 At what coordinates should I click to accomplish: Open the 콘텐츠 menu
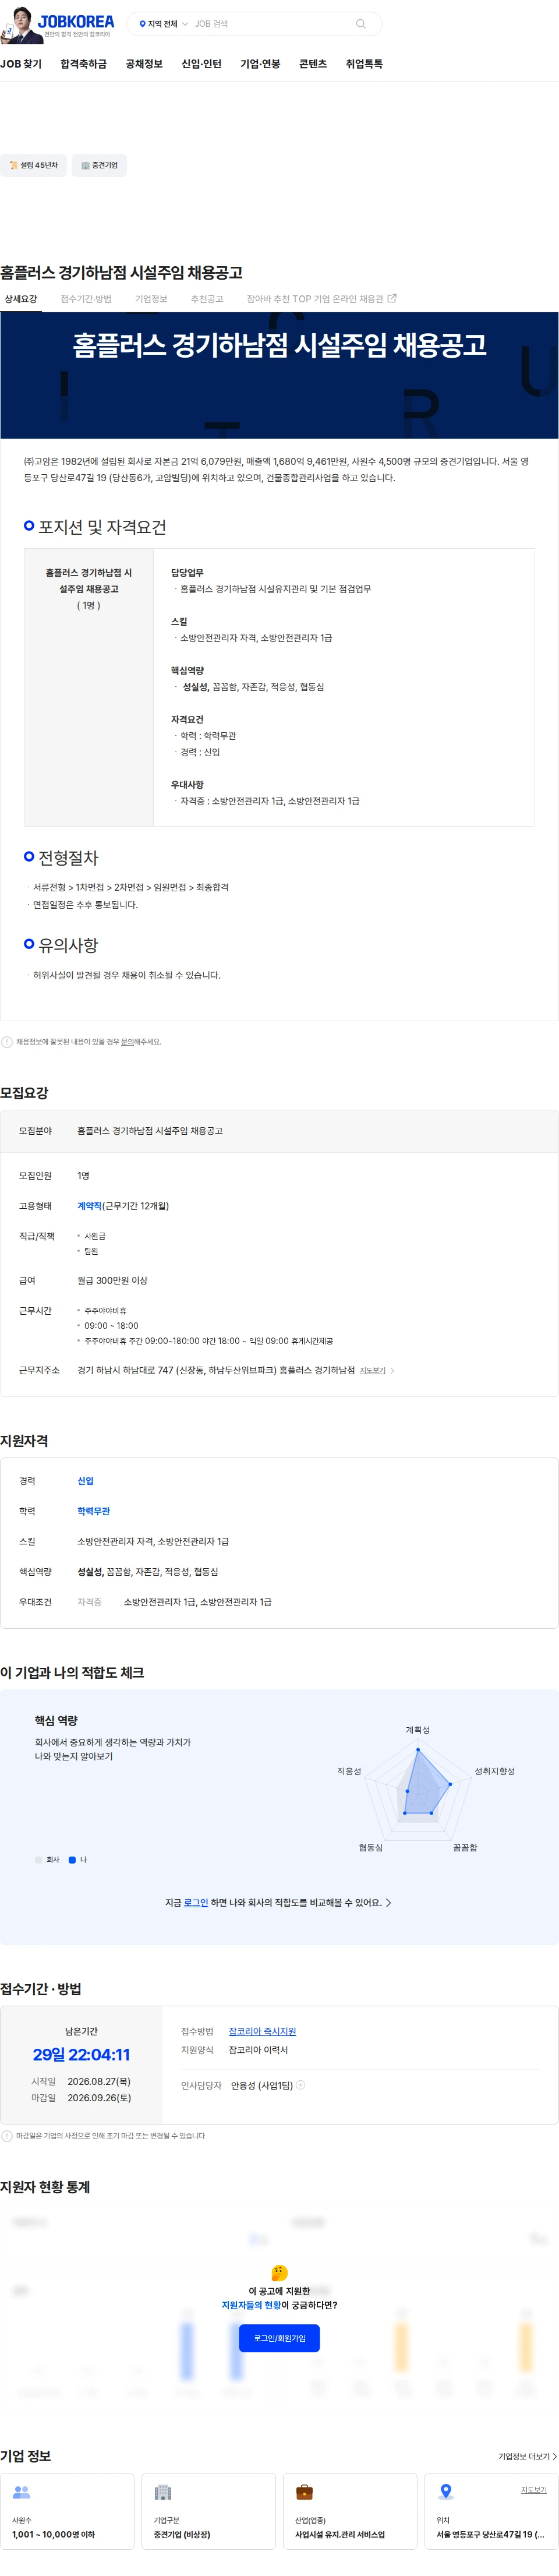(313, 64)
